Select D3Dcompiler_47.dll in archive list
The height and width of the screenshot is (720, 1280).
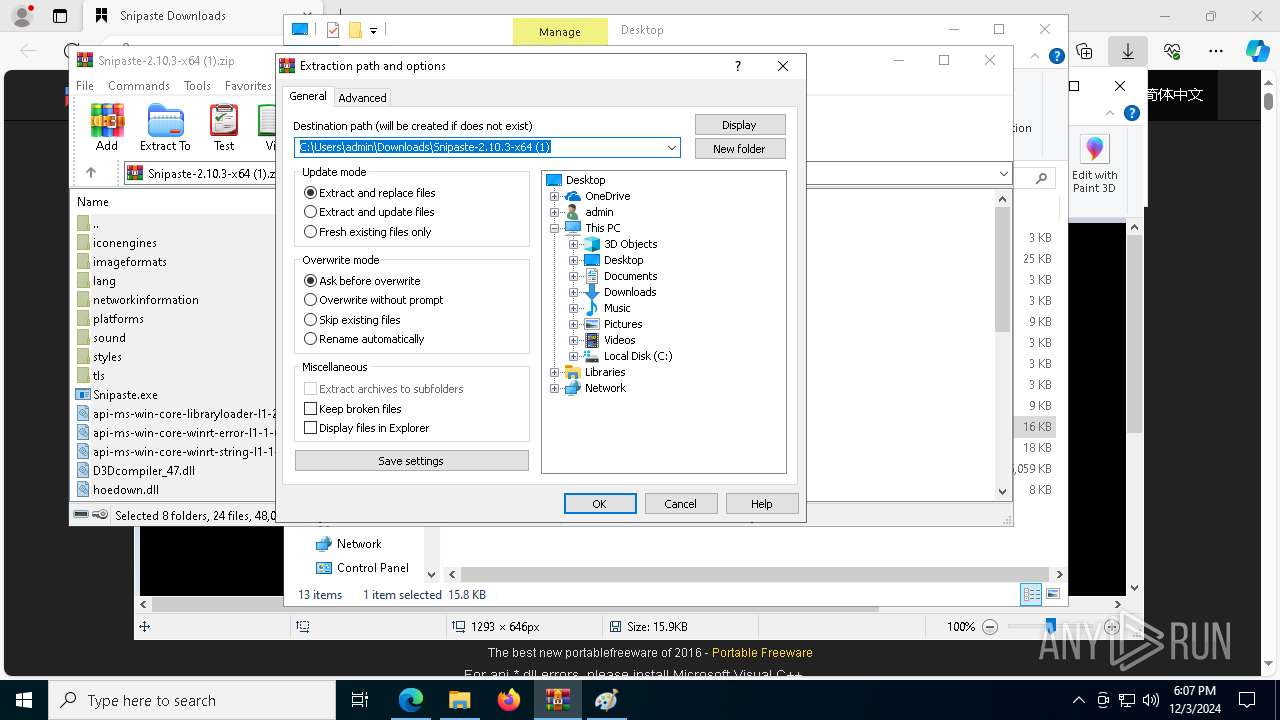pyautogui.click(x=135, y=471)
